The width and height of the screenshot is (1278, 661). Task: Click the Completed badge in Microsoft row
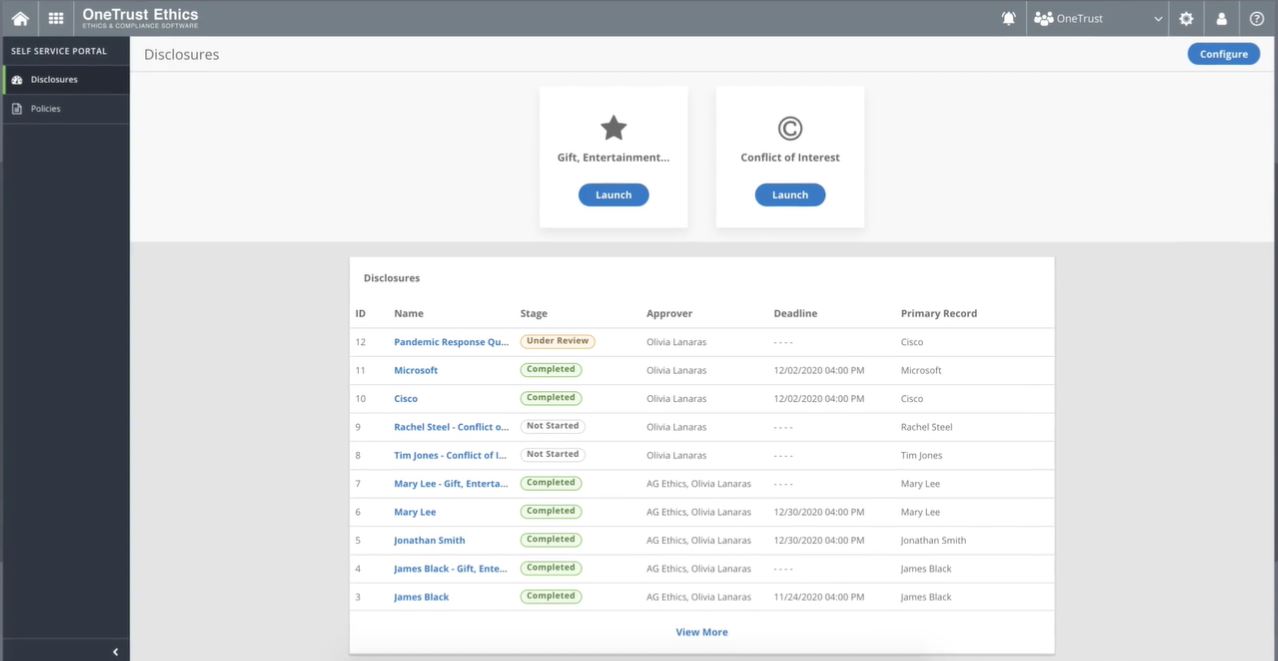[551, 369]
